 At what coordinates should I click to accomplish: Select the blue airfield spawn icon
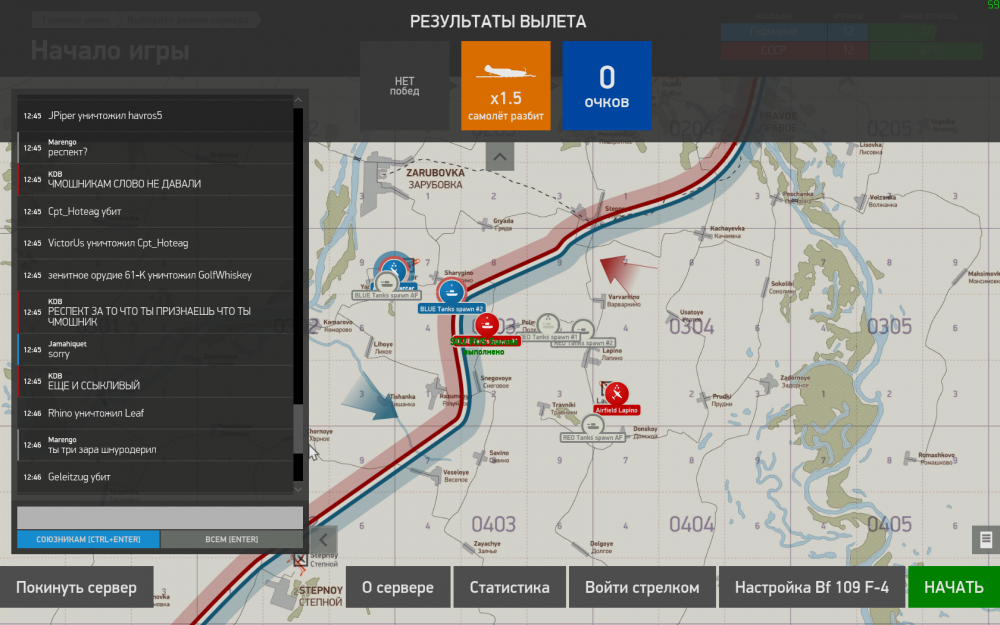point(393,267)
